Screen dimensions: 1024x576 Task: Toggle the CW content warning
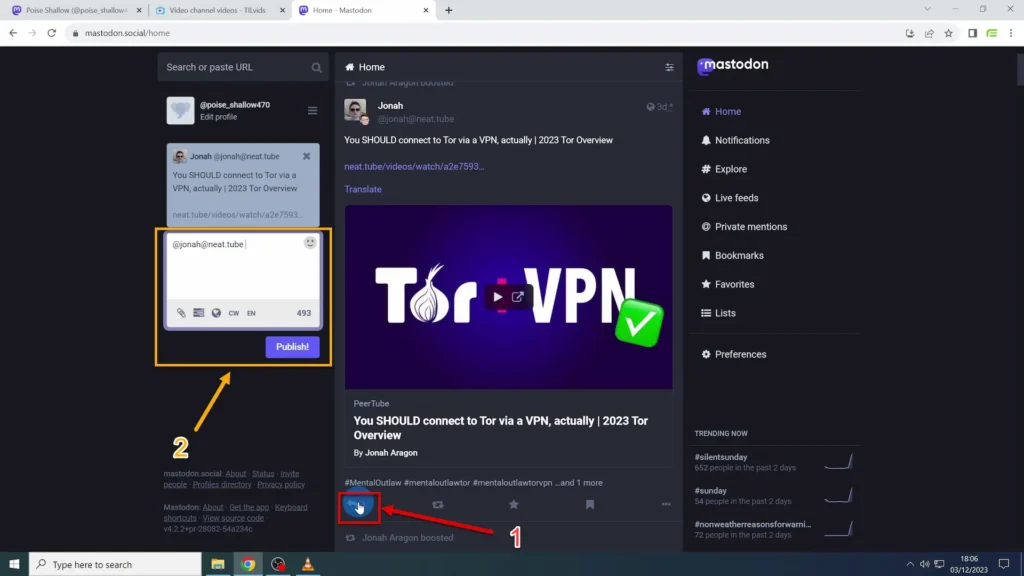point(234,313)
